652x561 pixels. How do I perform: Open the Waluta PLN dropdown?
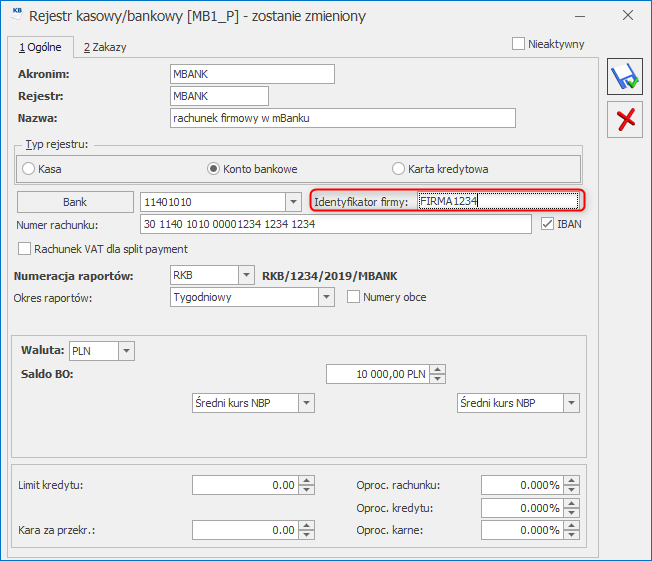(125, 351)
